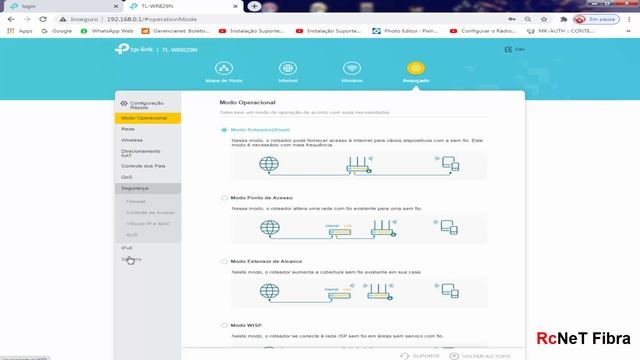Screen dimensions: 640x360
Task: Switch to the TL-WR829N browser tab
Action: coord(183,6)
